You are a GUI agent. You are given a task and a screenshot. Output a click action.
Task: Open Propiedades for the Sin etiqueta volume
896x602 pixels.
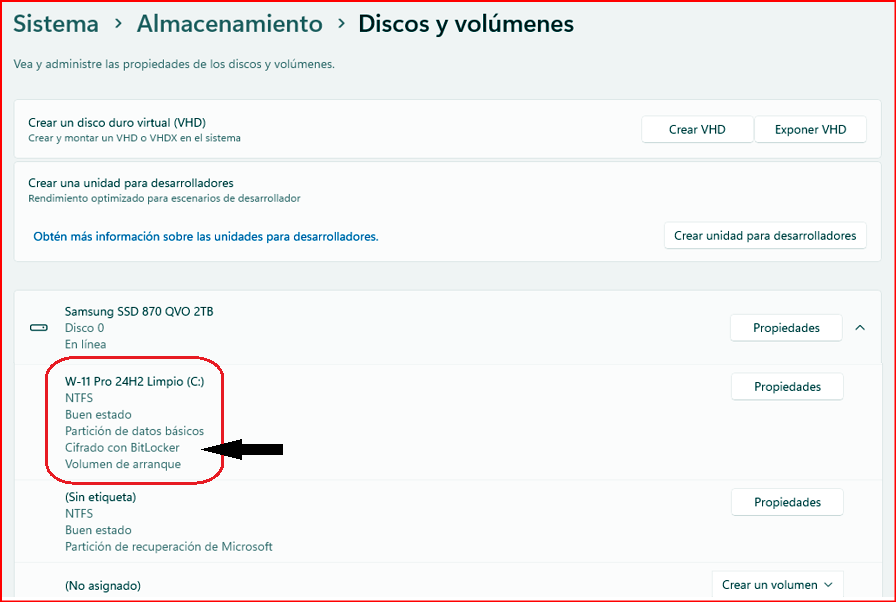[x=787, y=502]
